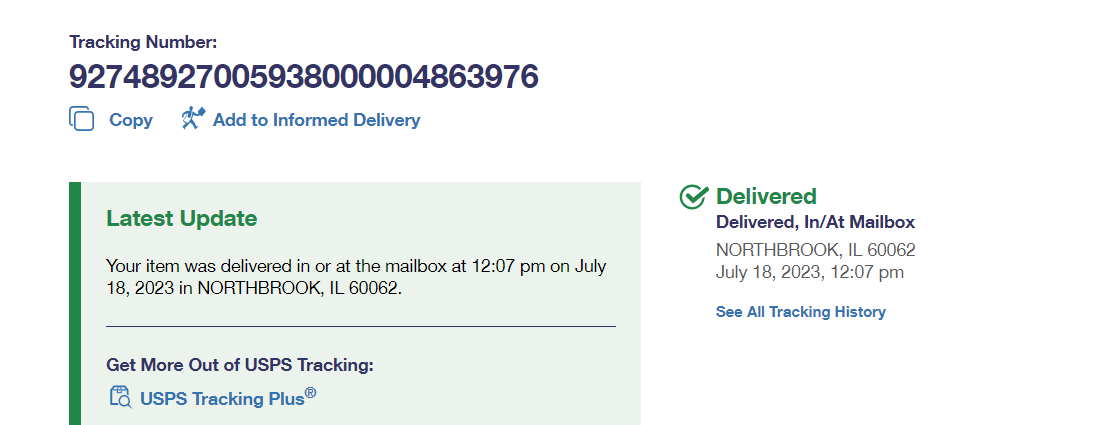The width and height of the screenshot is (1097, 425).
Task: Click the Copy text link
Action: [131, 120]
